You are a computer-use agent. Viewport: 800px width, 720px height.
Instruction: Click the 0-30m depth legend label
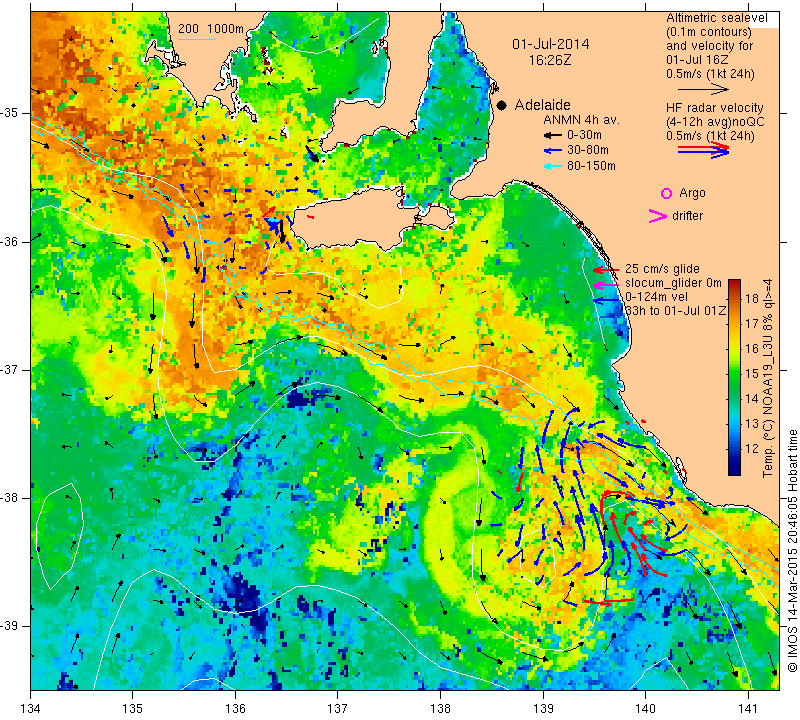(584, 135)
